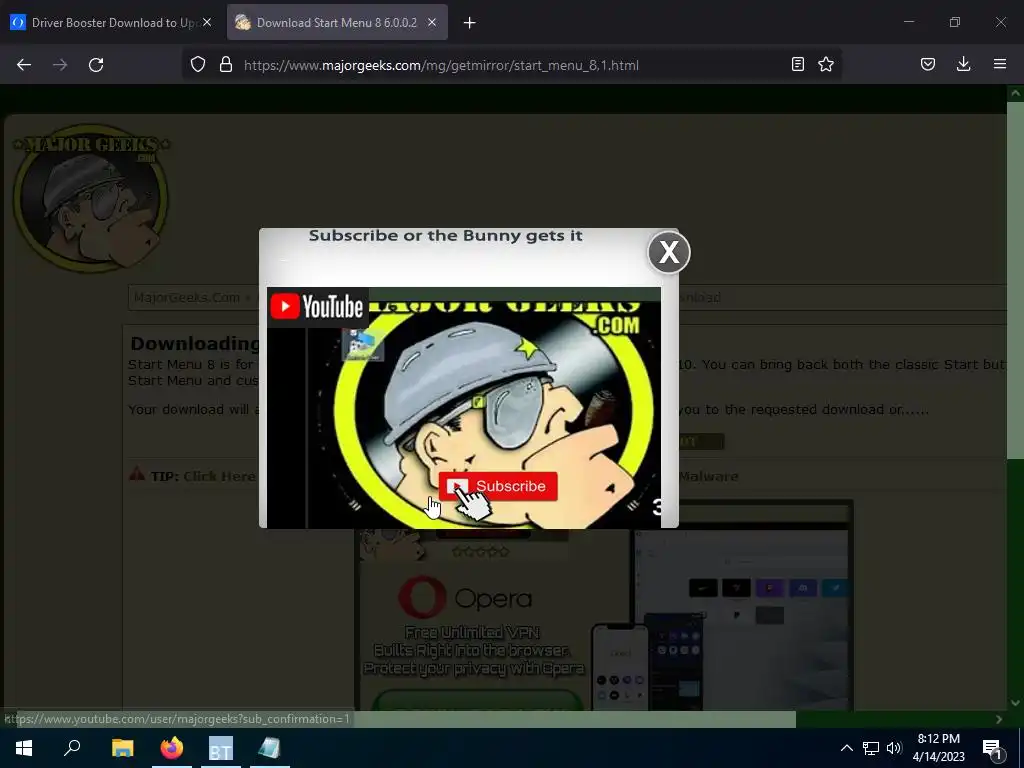Image resolution: width=1024 pixels, height=768 pixels.
Task: Click the MajorGeeks video thumbnail in popup
Action: click(464, 408)
